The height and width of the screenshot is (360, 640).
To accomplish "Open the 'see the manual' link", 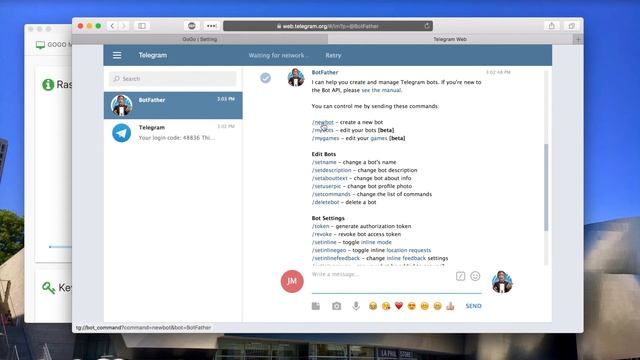I will [x=381, y=90].
